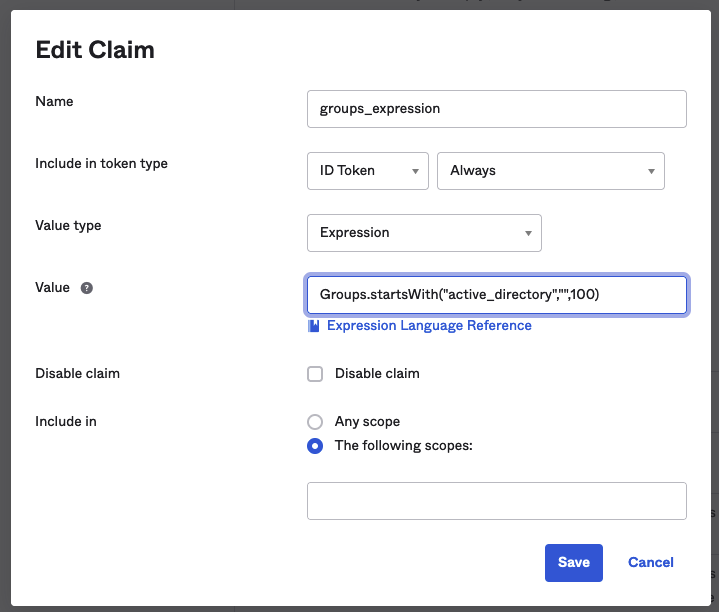Open the Always dropdown
This screenshot has width=719, height=612.
(551, 171)
